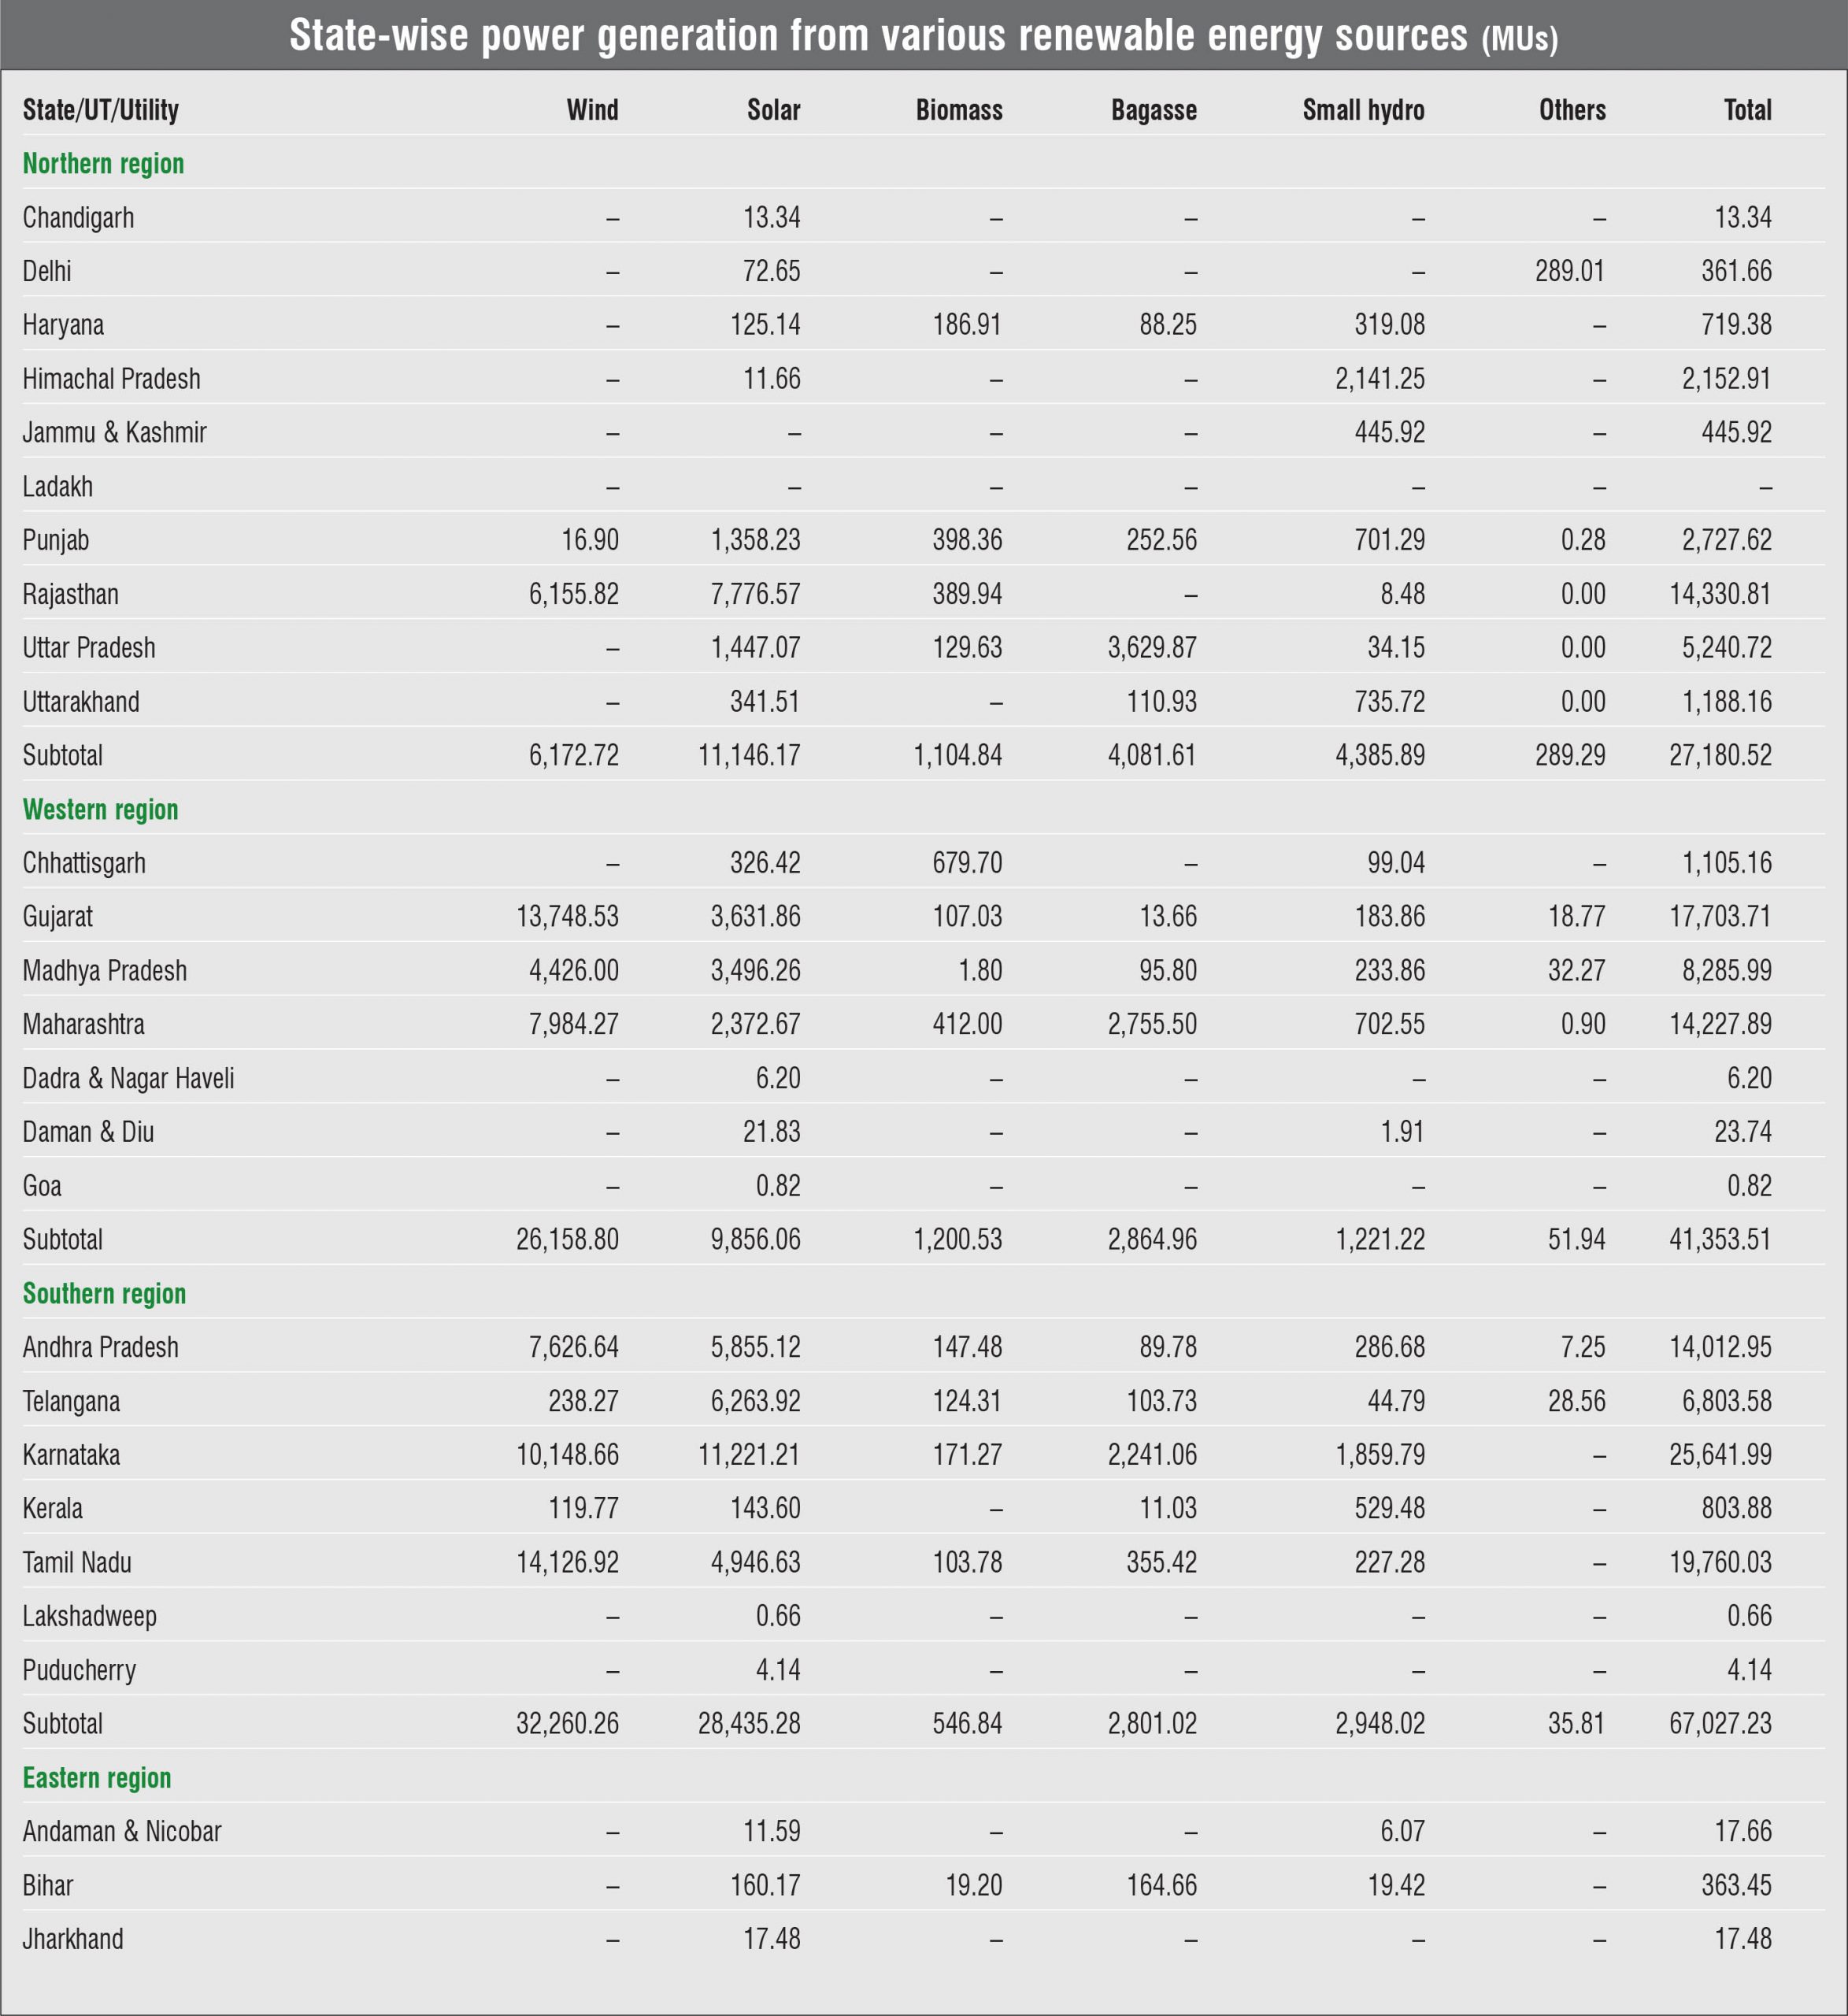
Task: Select Uttar Pradesh's bagasse value 3,629.87
Action: [x=1151, y=648]
